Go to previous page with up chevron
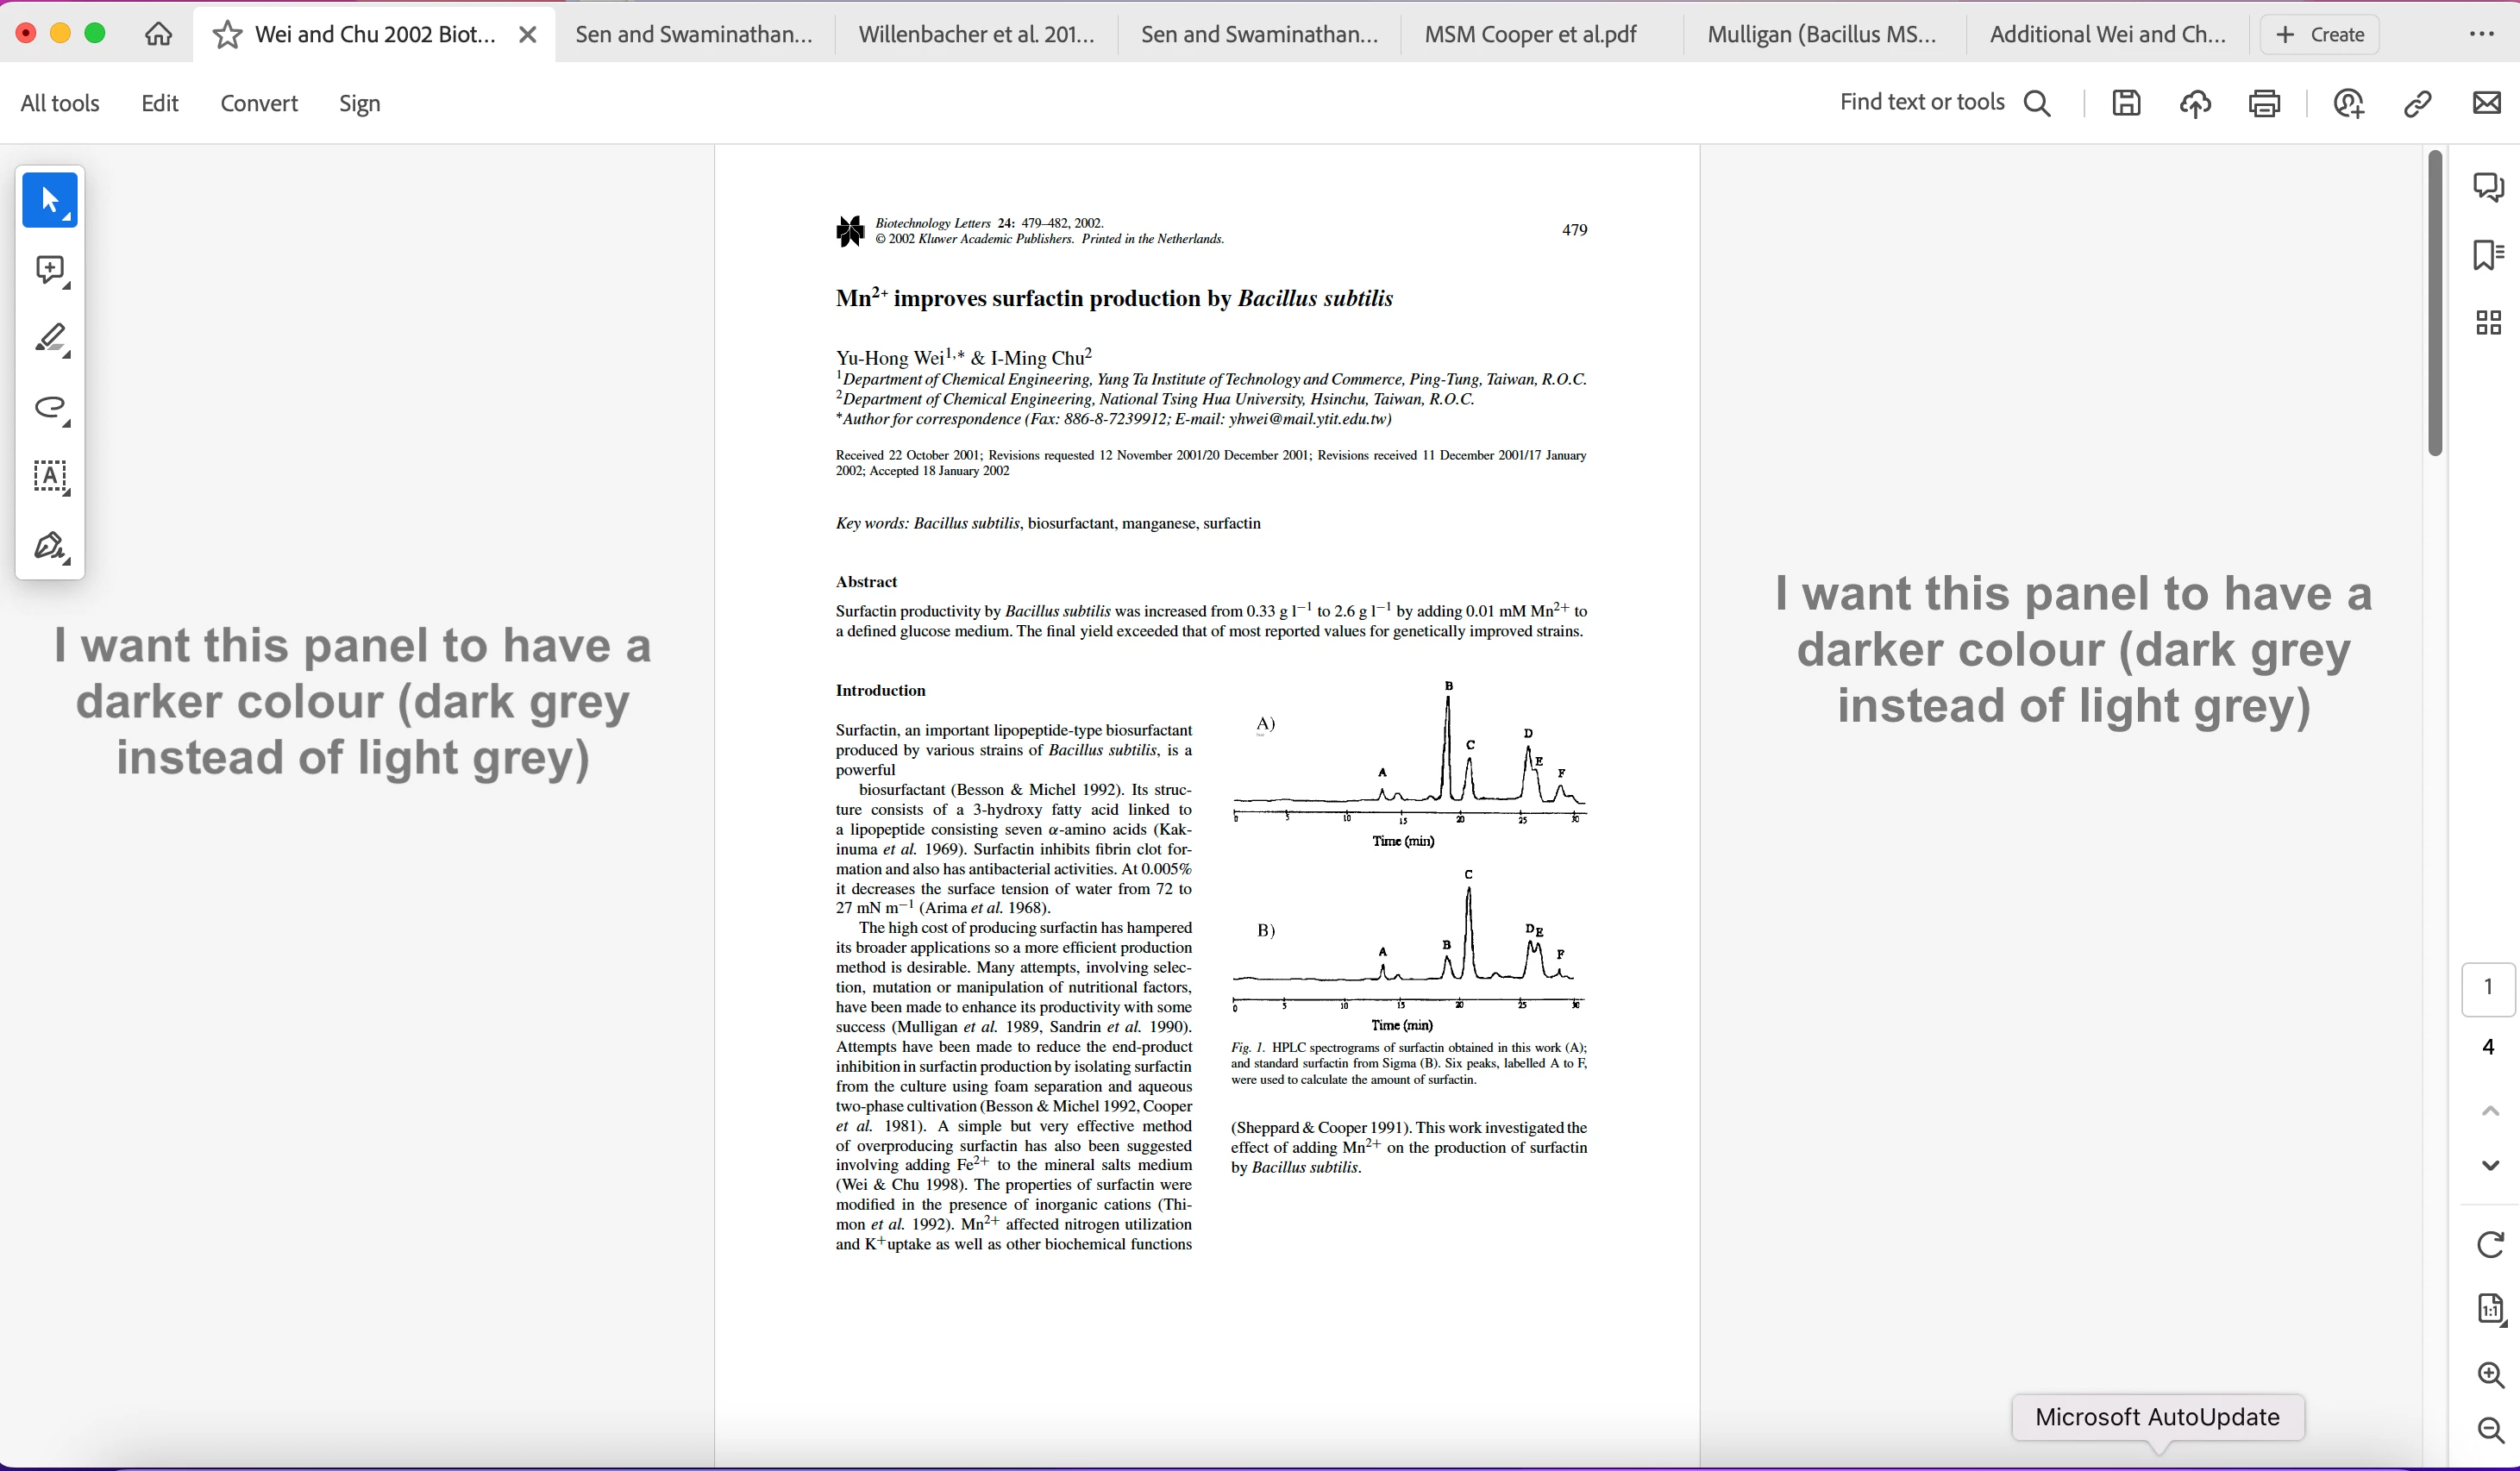The width and height of the screenshot is (2520, 1471). pyautogui.click(x=2489, y=1111)
